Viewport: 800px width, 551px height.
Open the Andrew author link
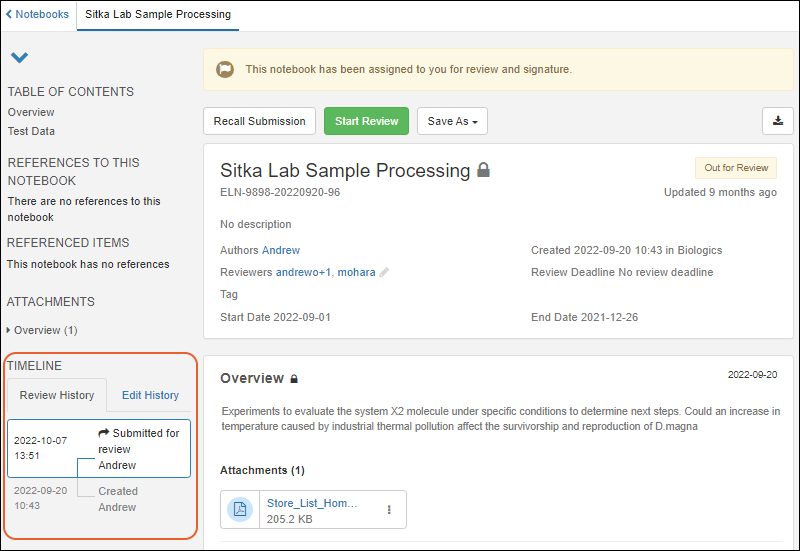281,250
